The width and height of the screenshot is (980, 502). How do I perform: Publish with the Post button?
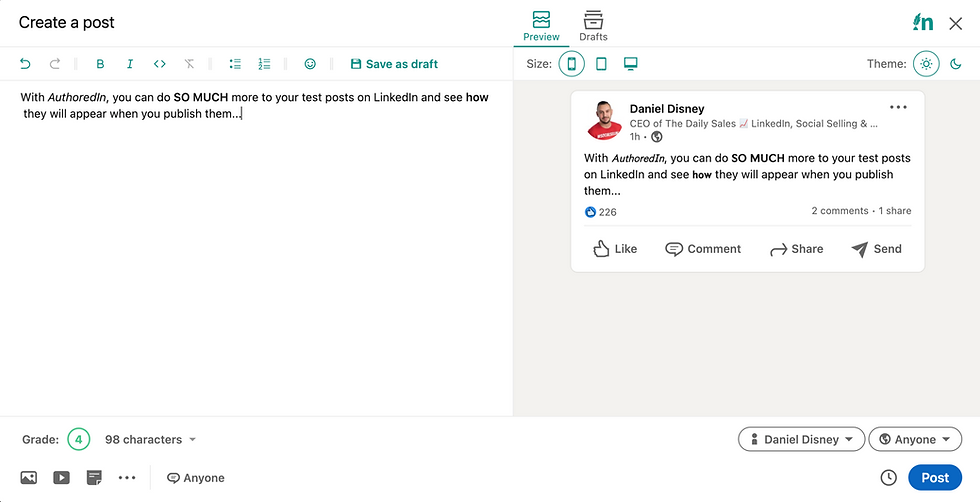click(935, 478)
